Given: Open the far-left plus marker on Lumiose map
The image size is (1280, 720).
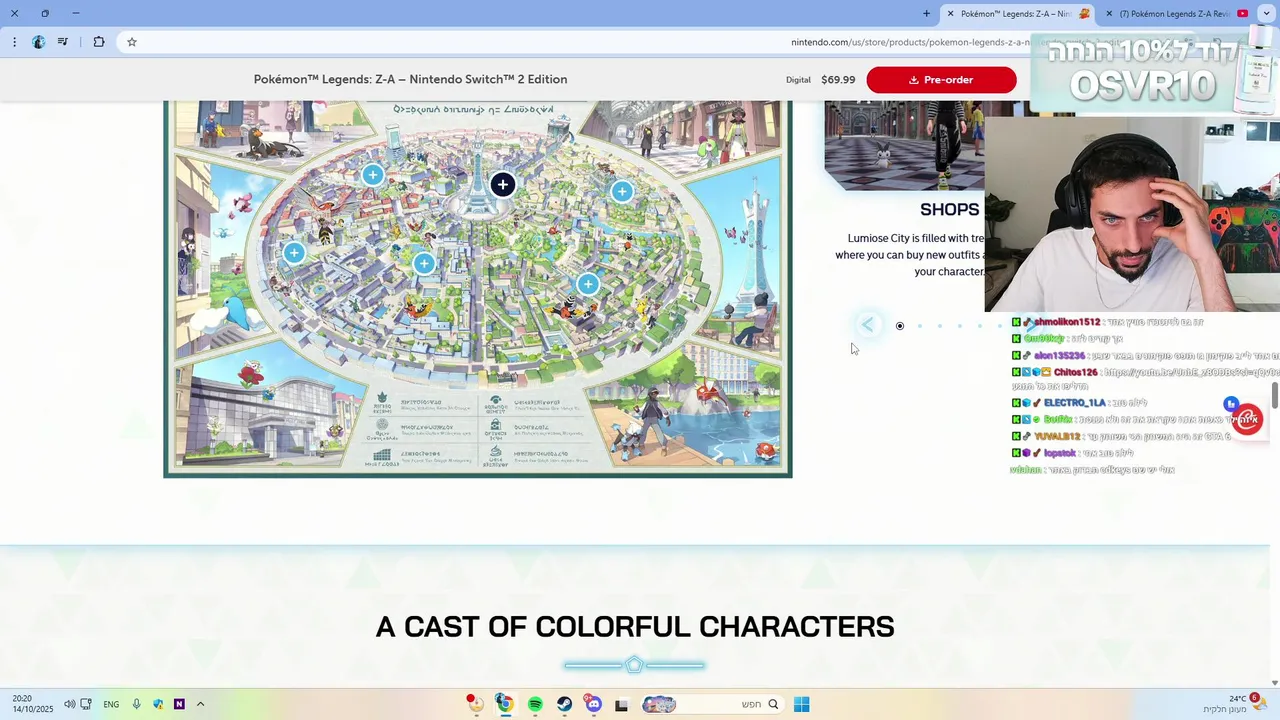Looking at the screenshot, I should click(x=294, y=253).
